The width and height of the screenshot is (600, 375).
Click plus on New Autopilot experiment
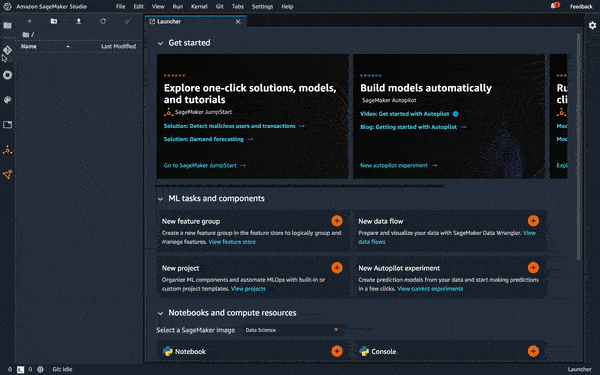[x=533, y=268]
